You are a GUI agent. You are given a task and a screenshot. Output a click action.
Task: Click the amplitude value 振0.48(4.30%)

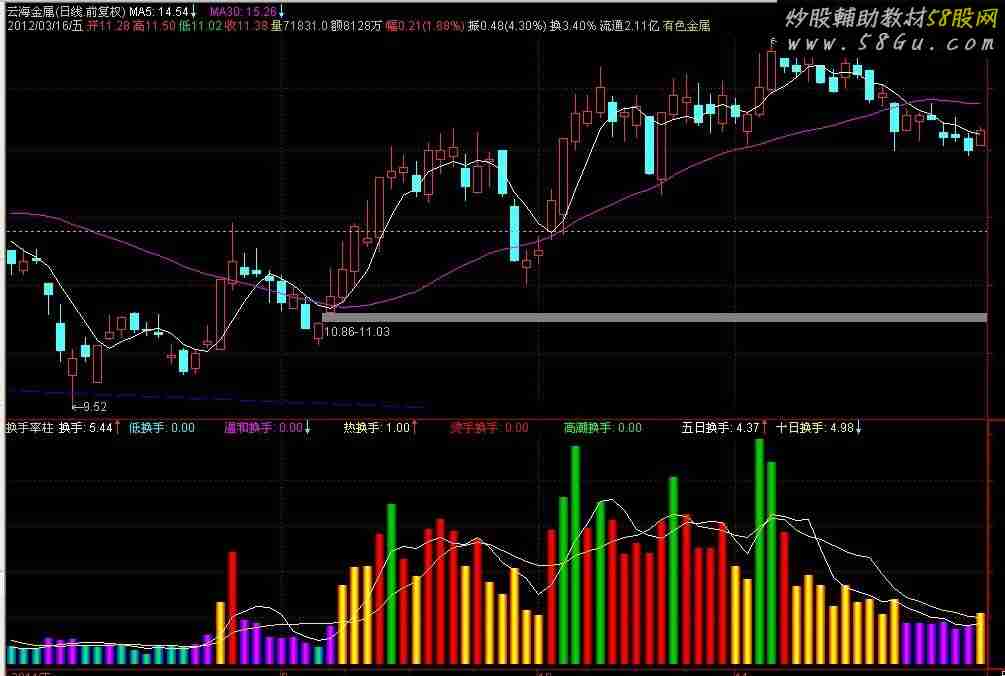pyautogui.click(x=508, y=26)
